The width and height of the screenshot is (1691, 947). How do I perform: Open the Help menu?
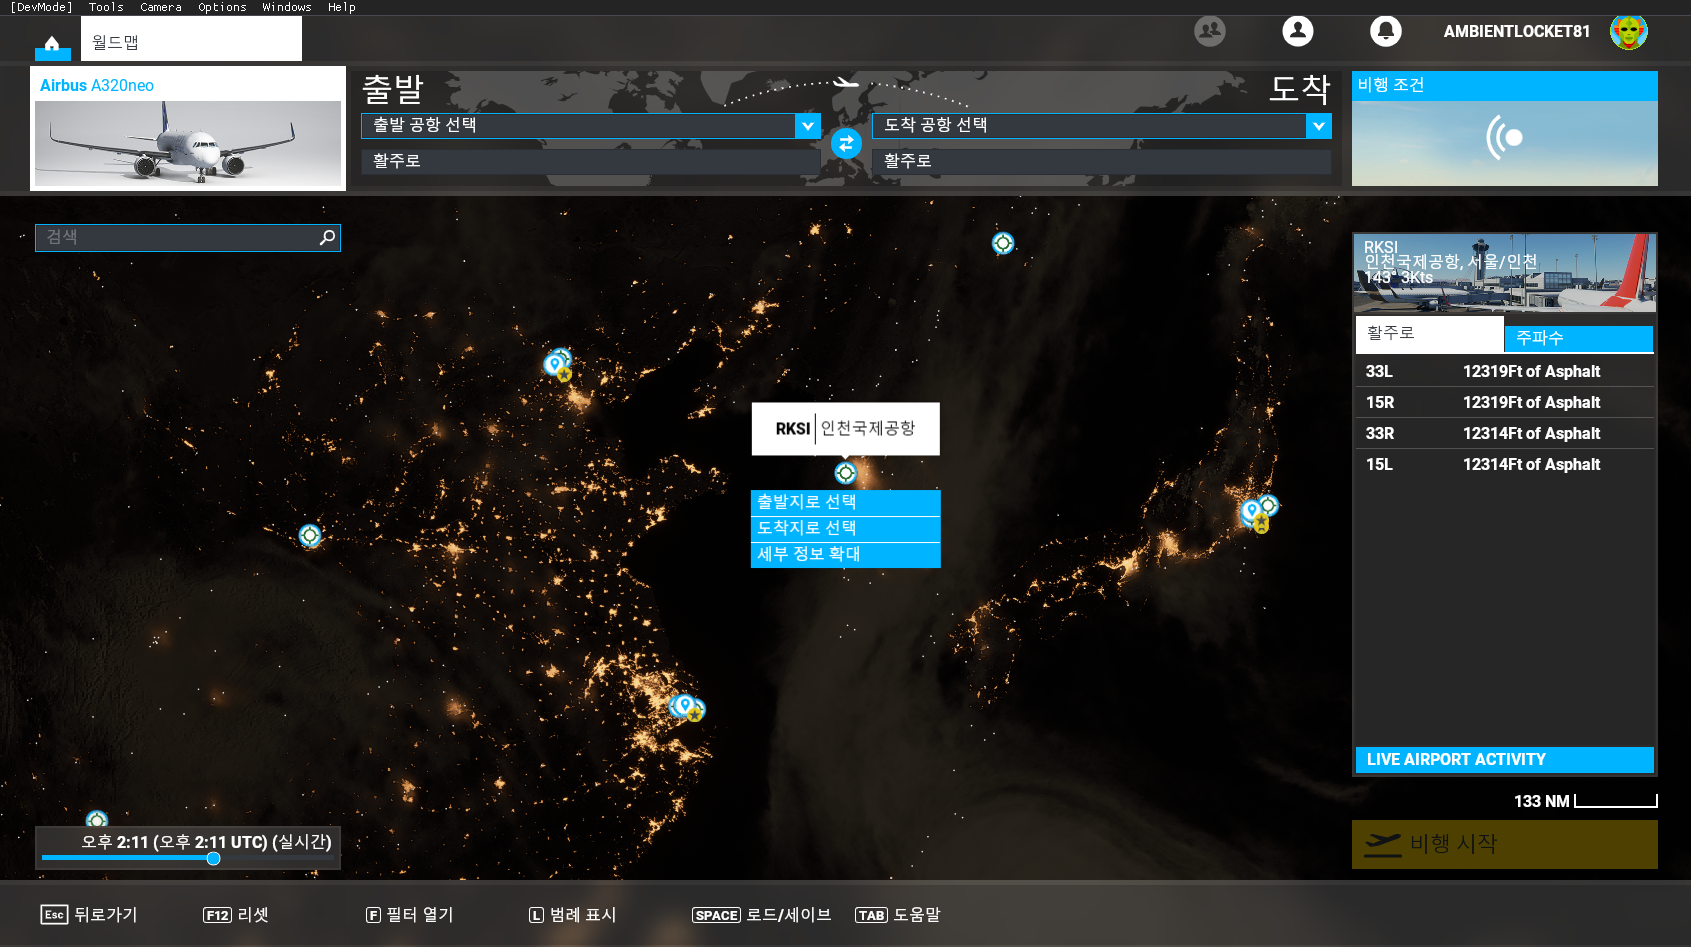click(342, 7)
